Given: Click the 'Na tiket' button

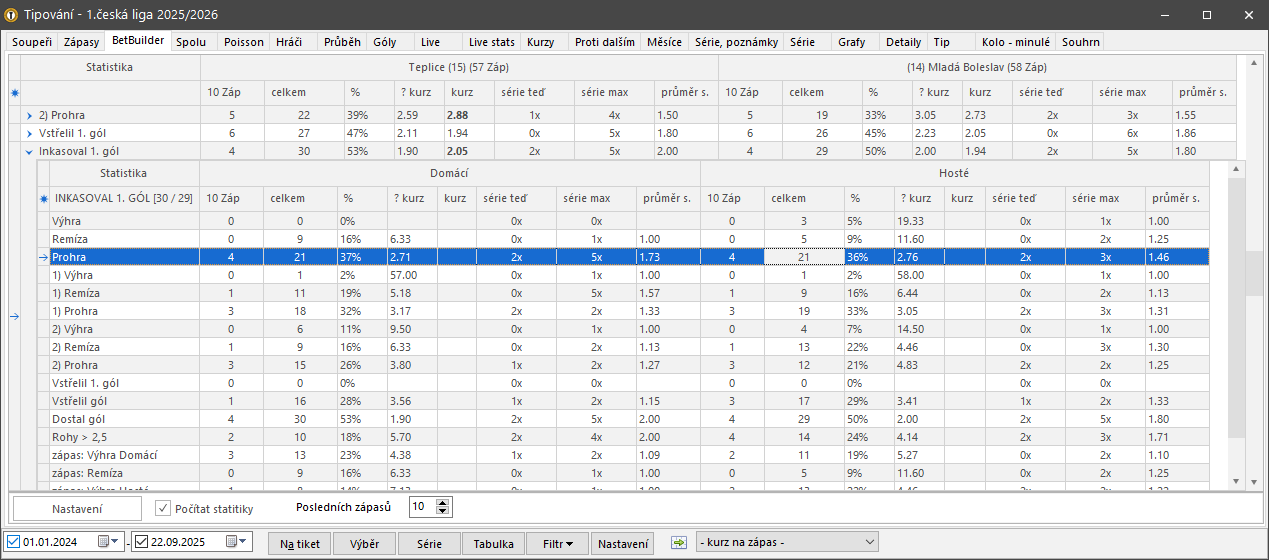Looking at the screenshot, I should point(300,543).
